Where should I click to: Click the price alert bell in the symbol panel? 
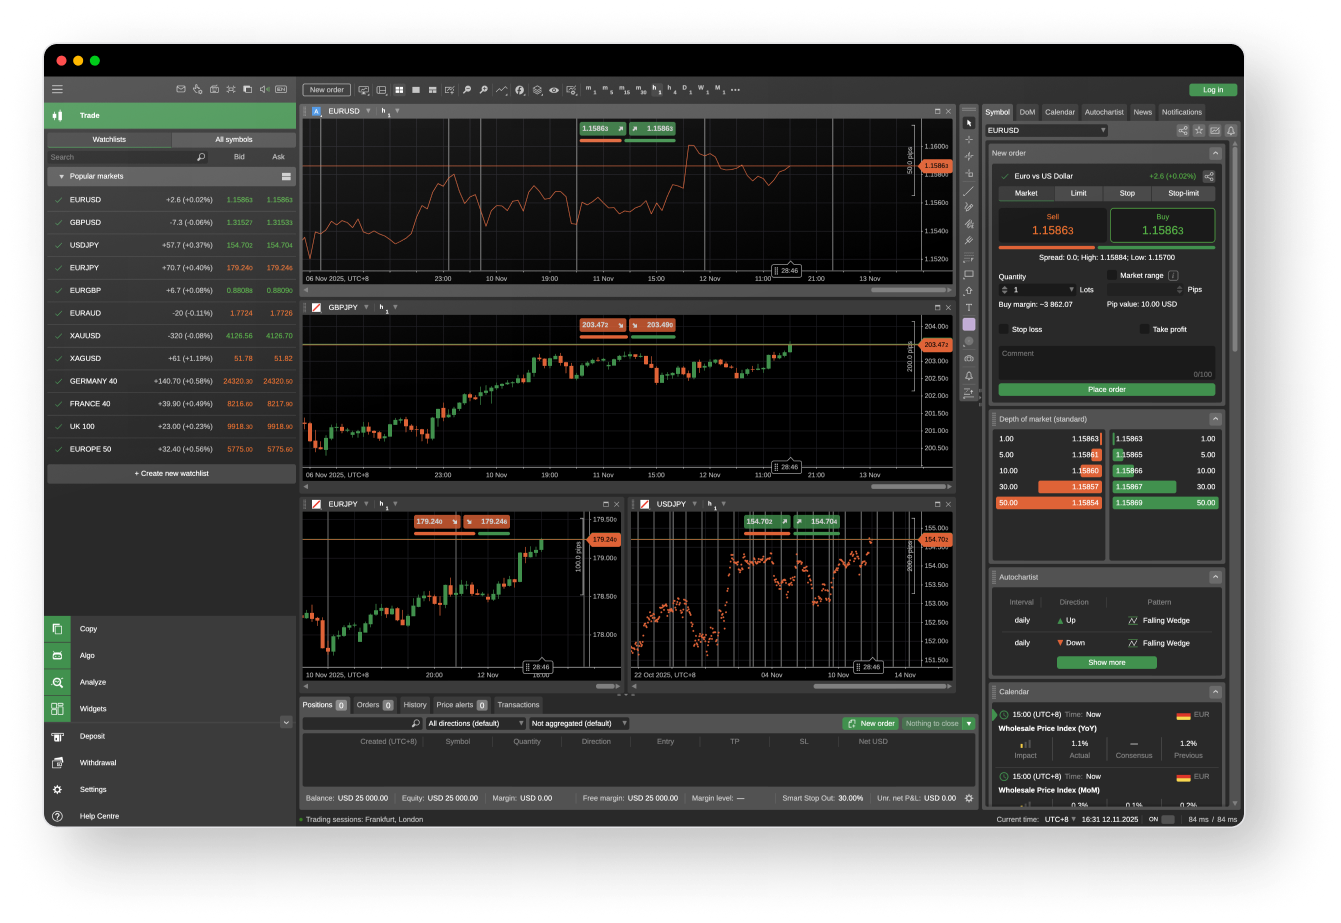[x=1231, y=130]
